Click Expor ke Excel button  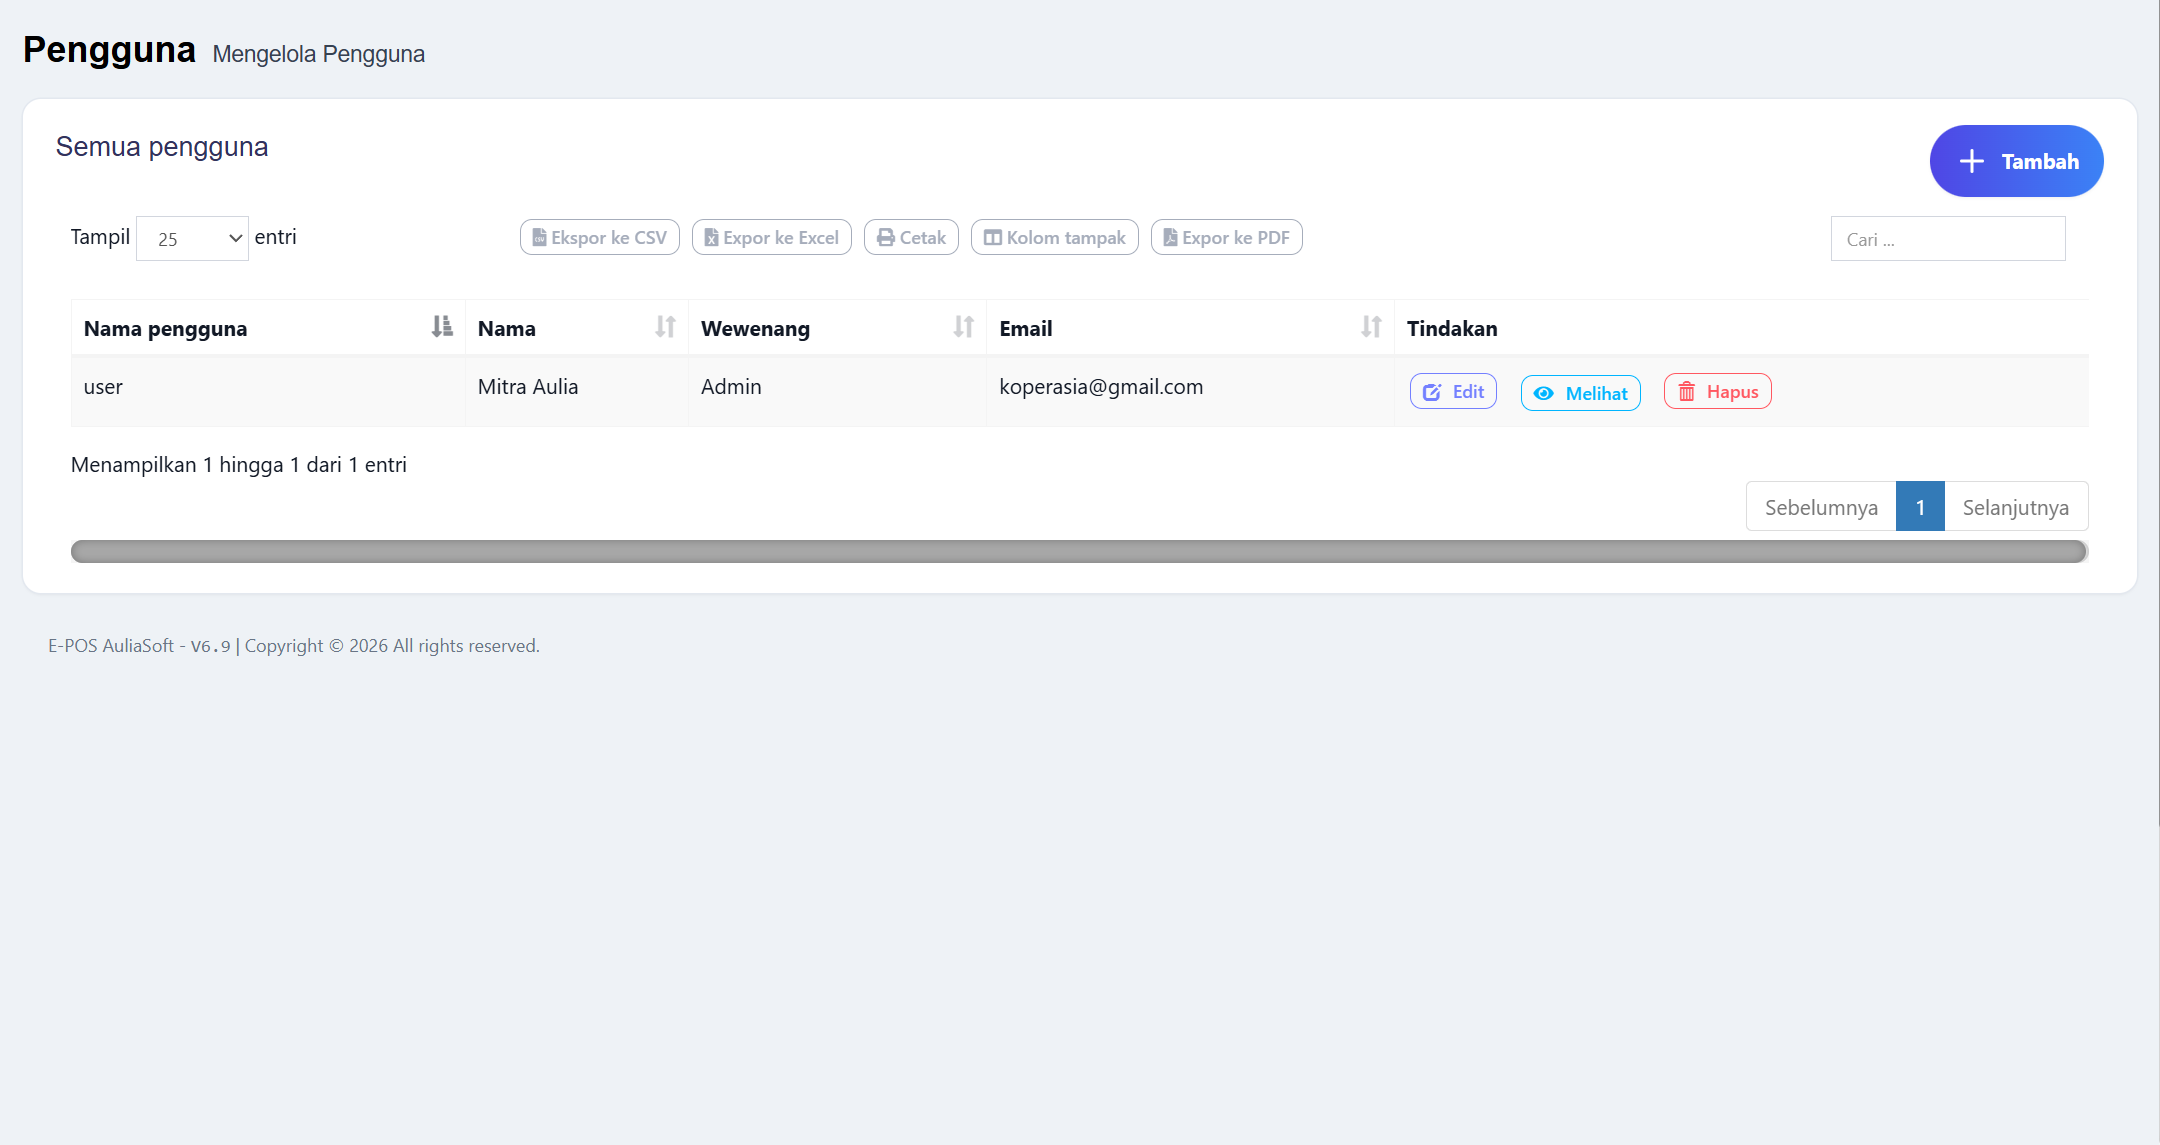pyautogui.click(x=772, y=237)
